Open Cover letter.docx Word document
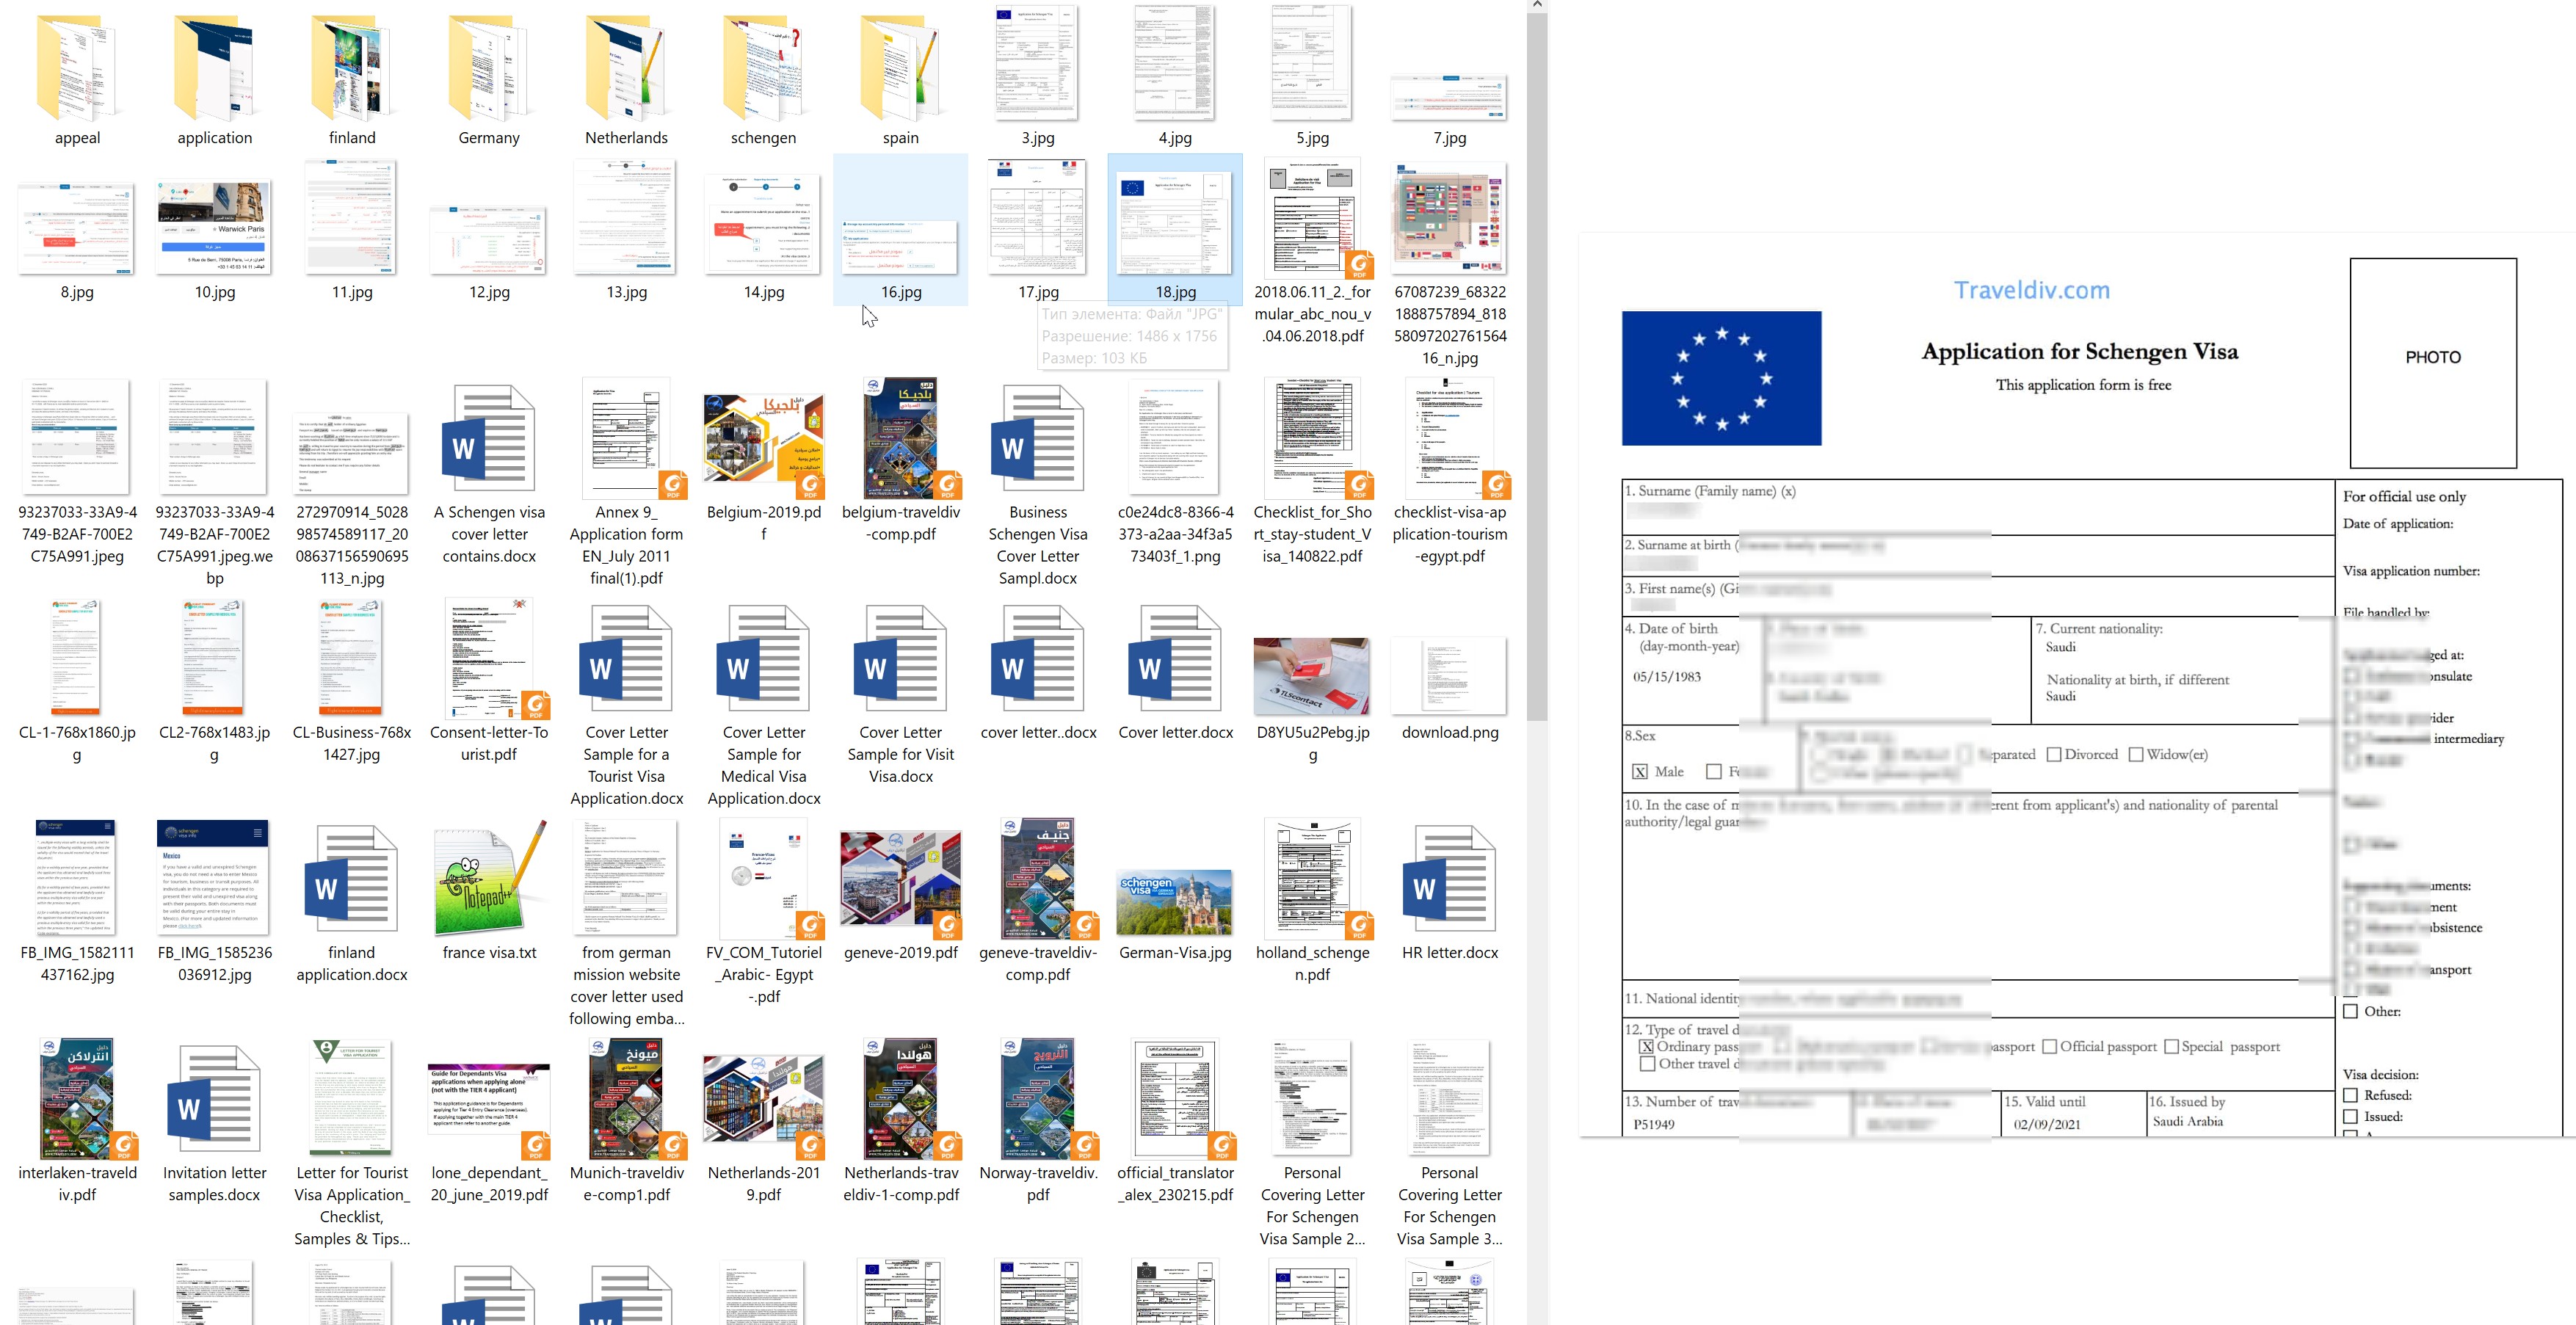 pyautogui.click(x=1175, y=660)
